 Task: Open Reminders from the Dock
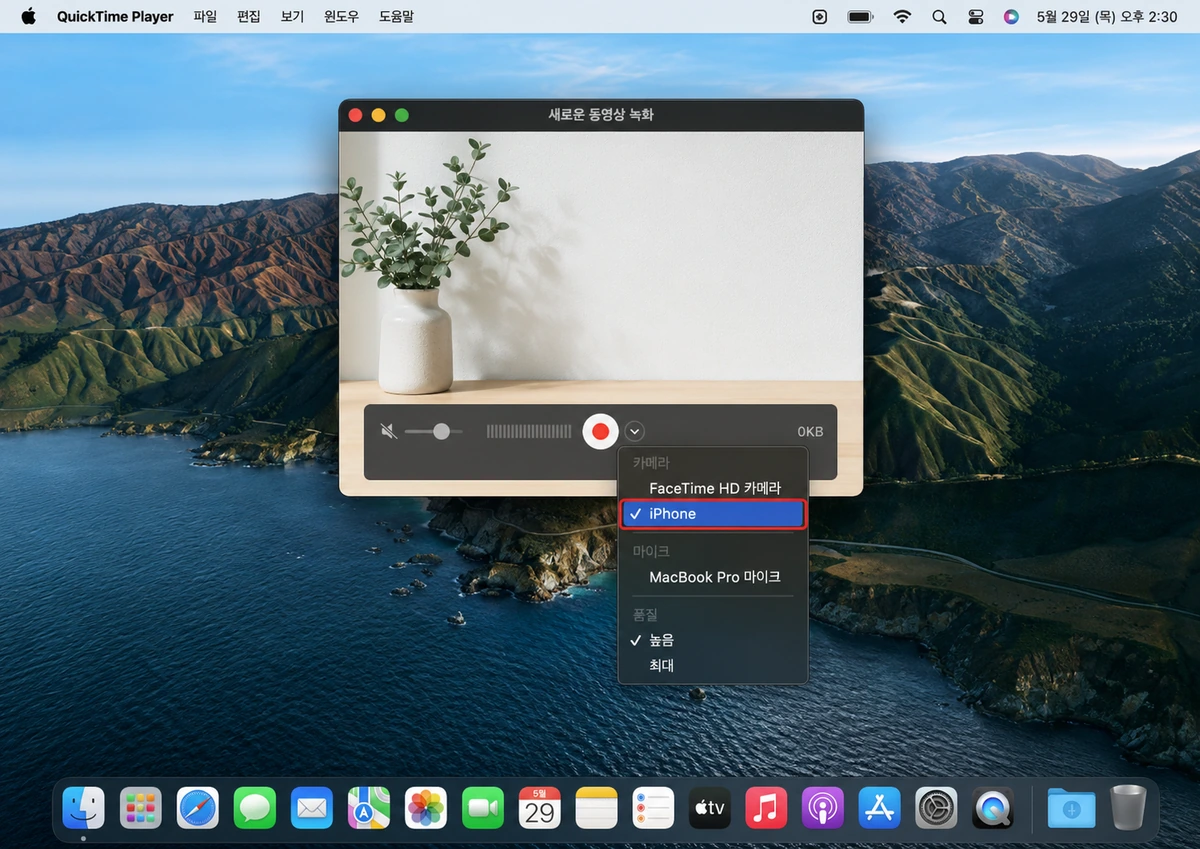tap(654, 808)
